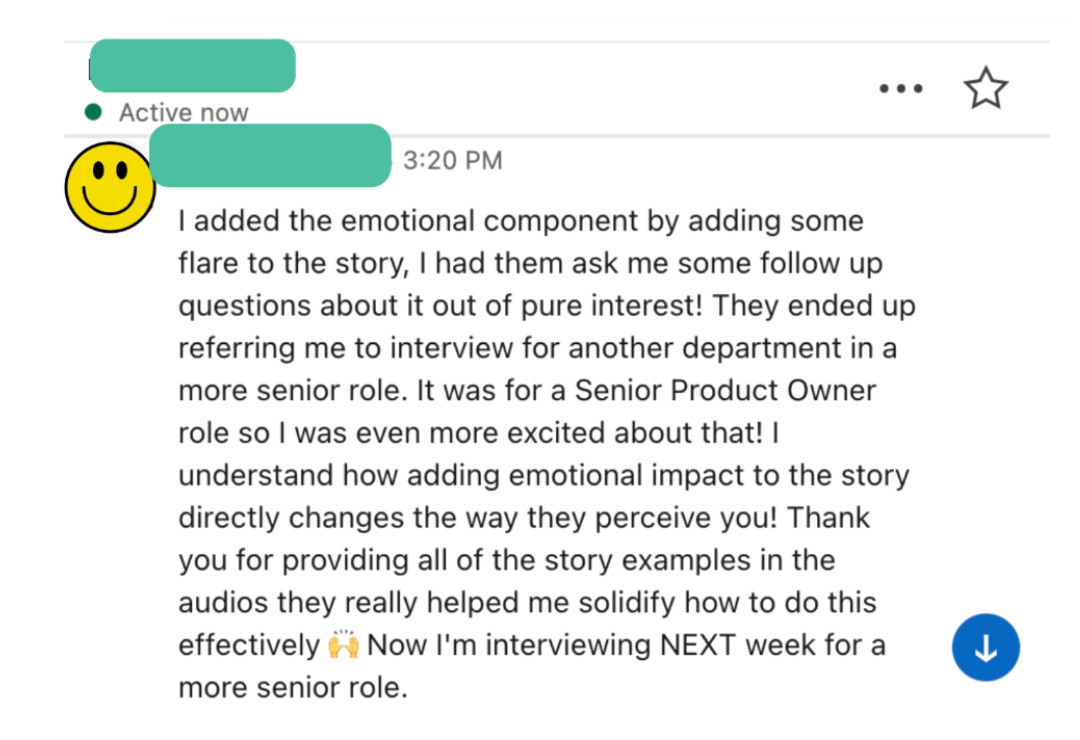Click the words "directly changes the way"
The image size is (1080, 740).
tap(346, 518)
